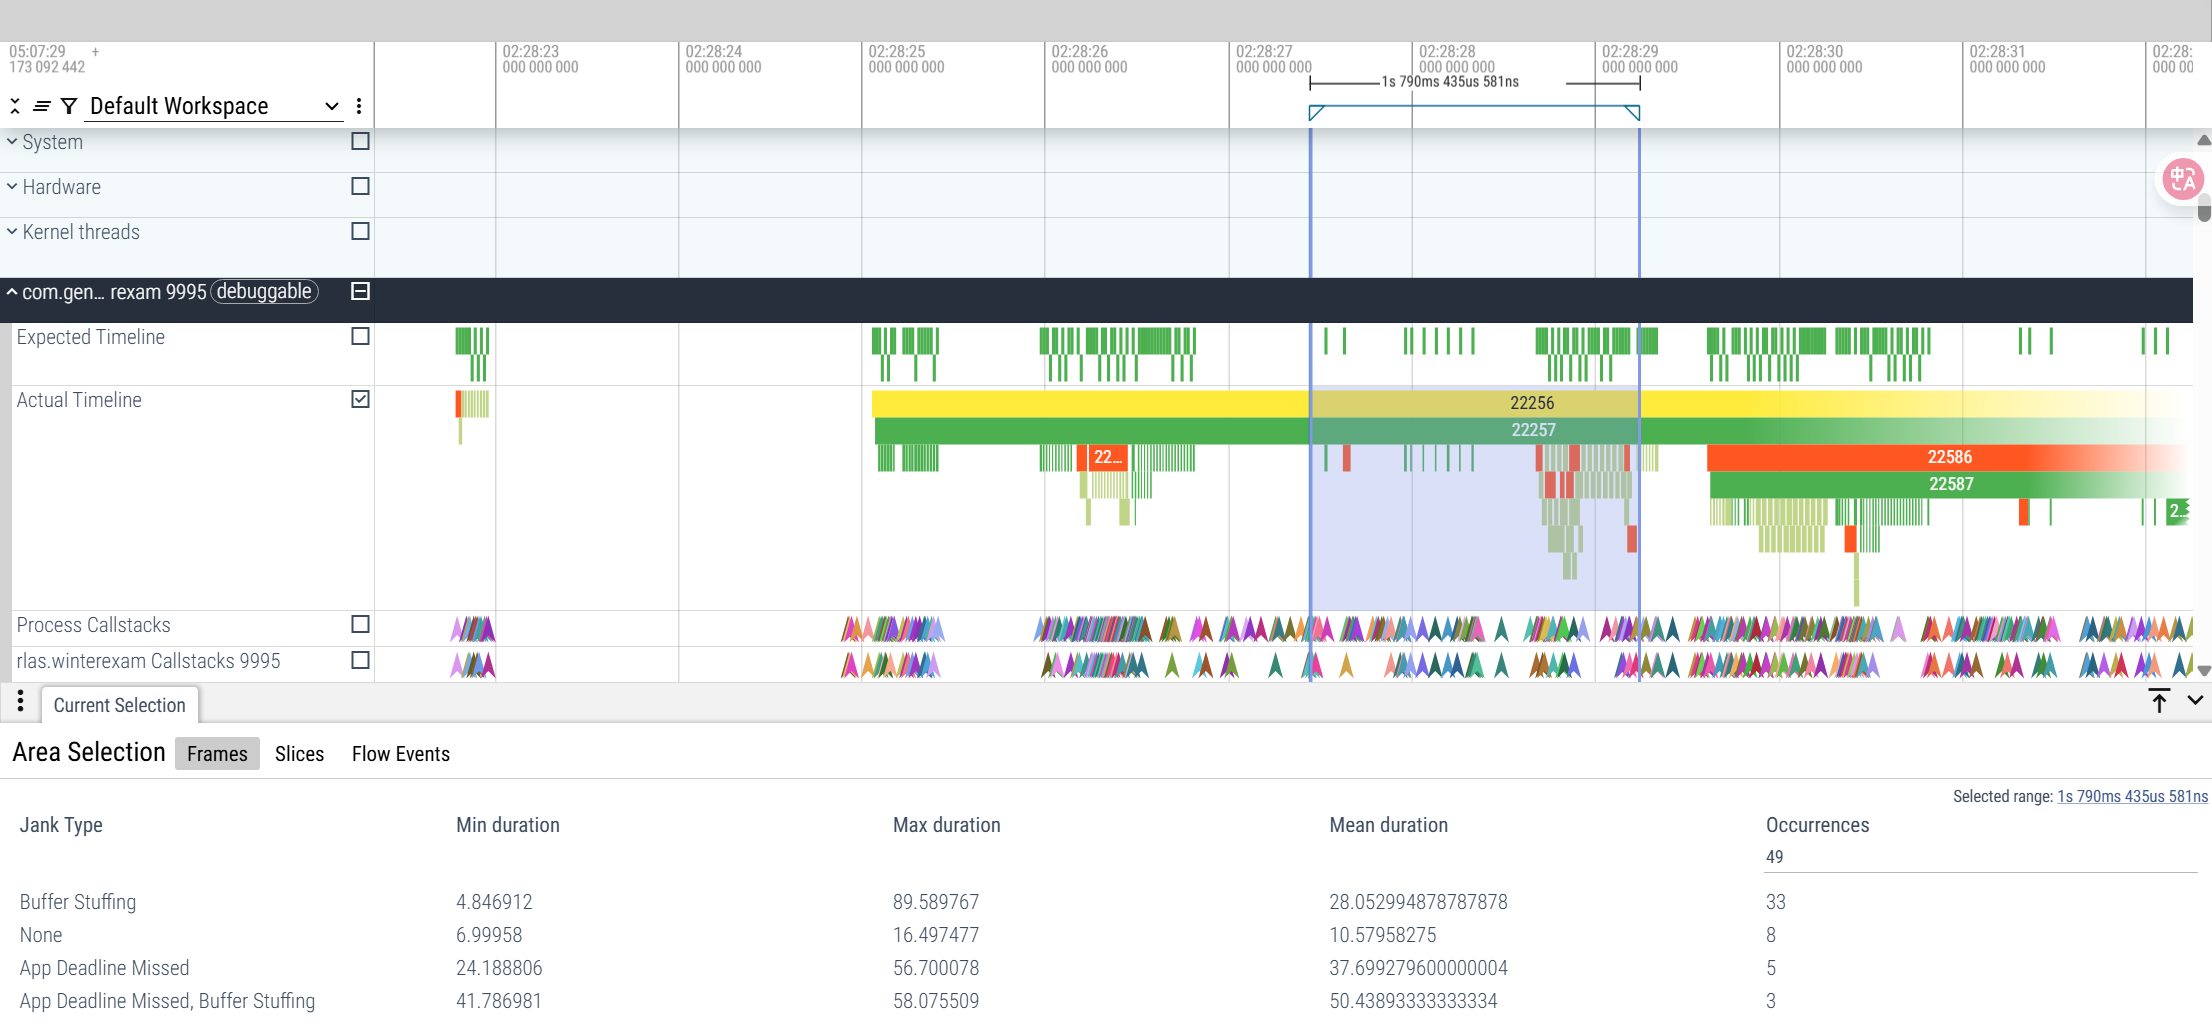Select the Current Selection tab
Screen dimensions: 2212x1030
pos(120,705)
